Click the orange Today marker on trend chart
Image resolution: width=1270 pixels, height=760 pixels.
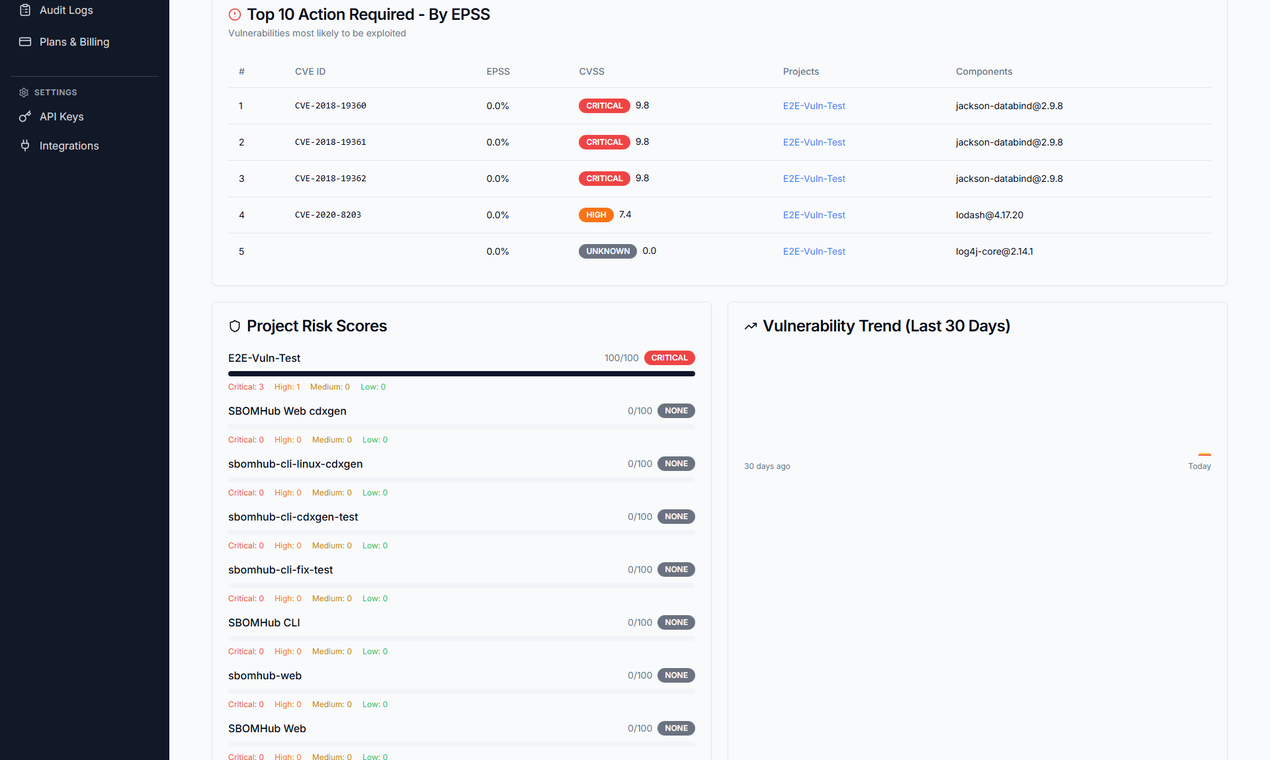[1204, 455]
